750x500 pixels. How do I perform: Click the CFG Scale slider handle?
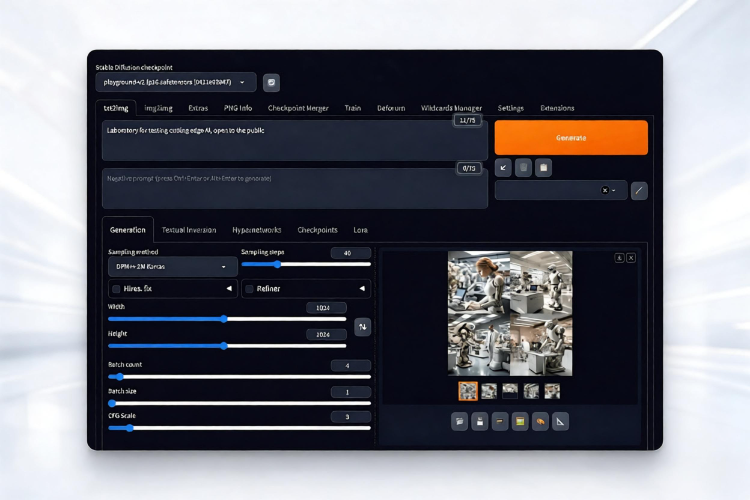(130, 428)
